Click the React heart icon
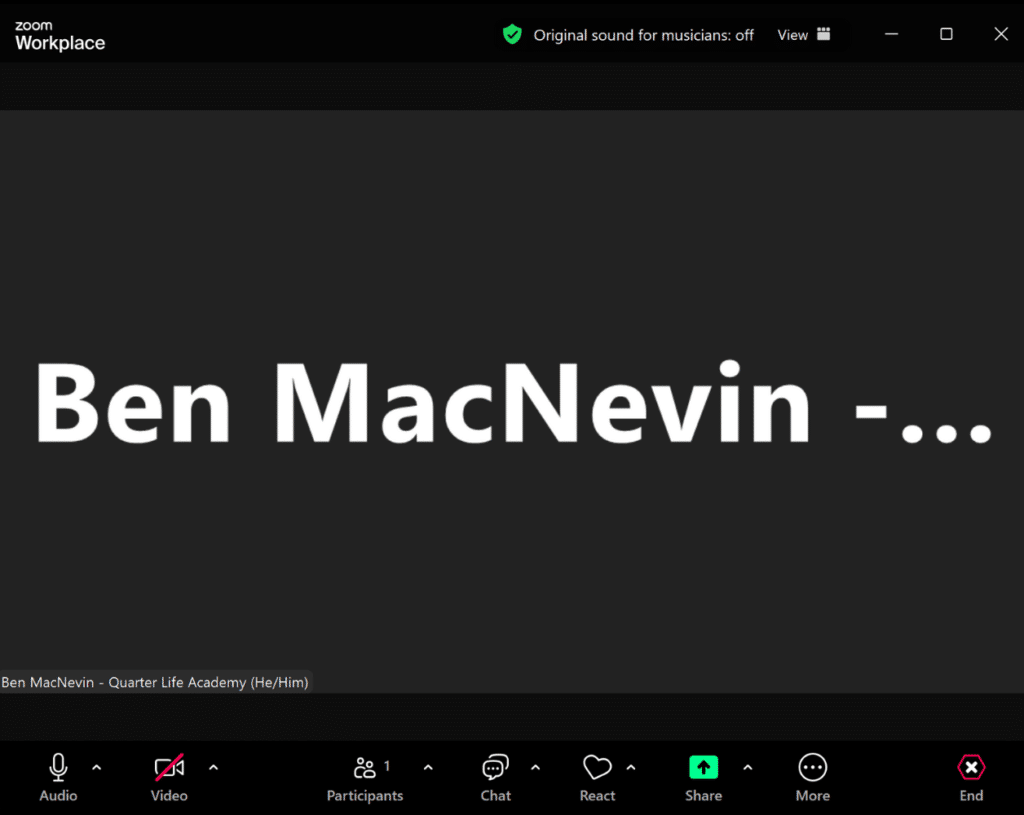 pyautogui.click(x=597, y=768)
